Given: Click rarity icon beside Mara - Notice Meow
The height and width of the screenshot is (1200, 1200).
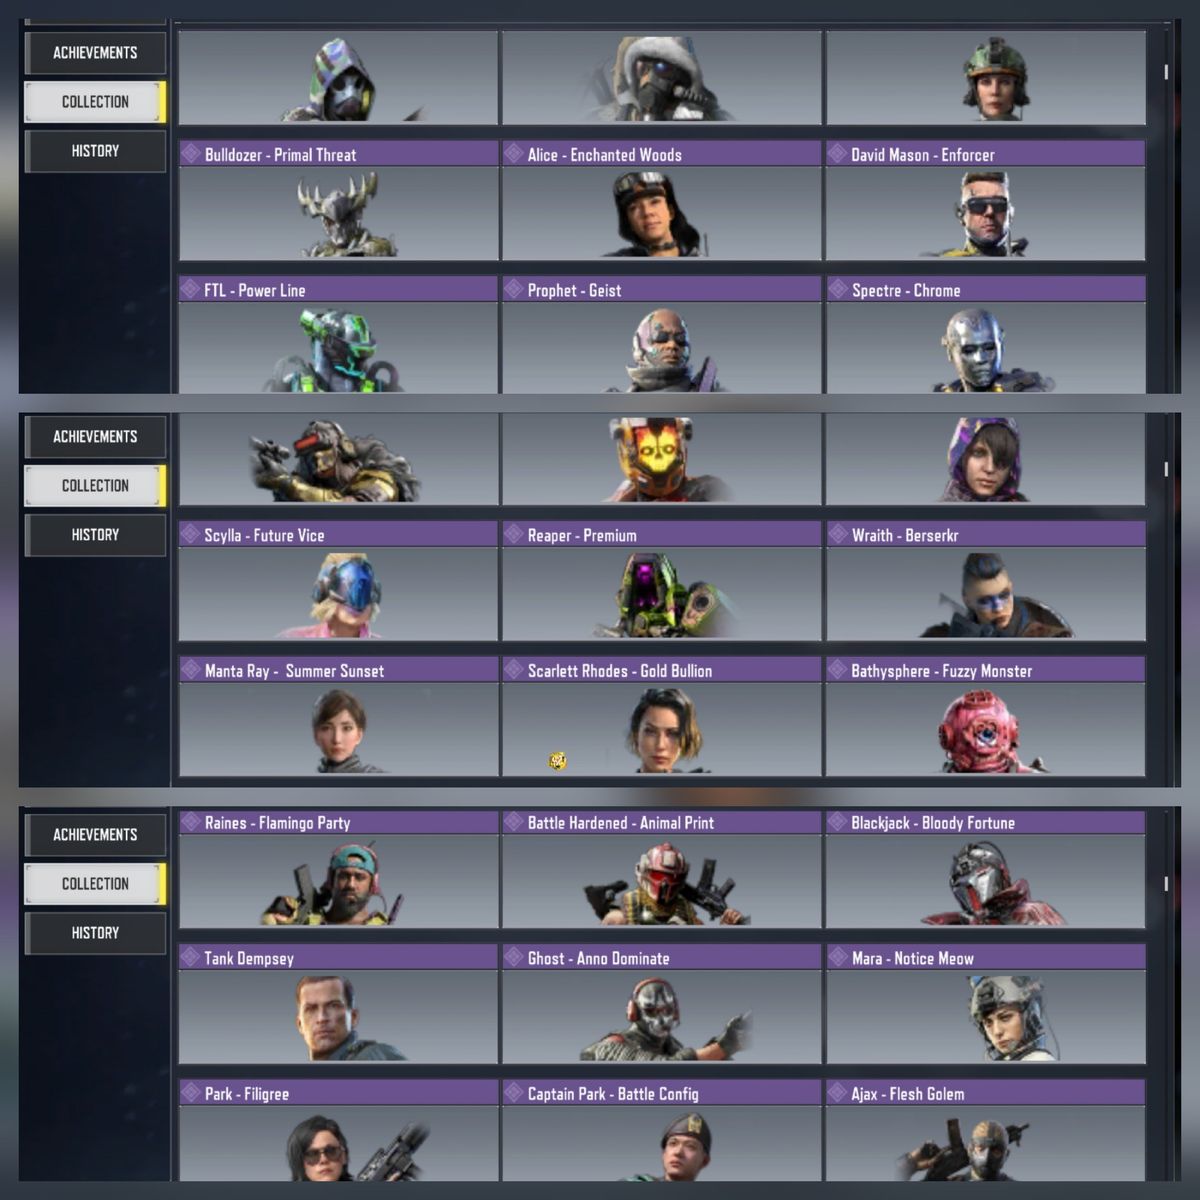Looking at the screenshot, I should point(837,957).
